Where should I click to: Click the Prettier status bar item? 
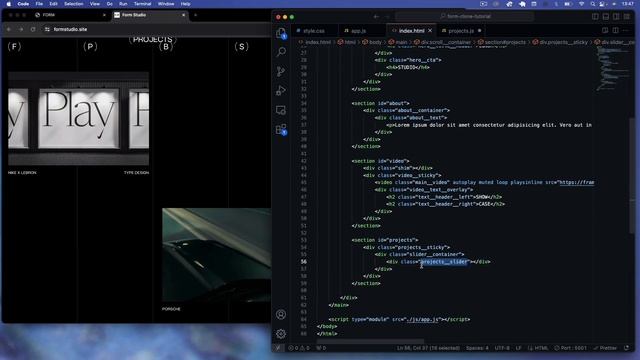tap(604, 348)
